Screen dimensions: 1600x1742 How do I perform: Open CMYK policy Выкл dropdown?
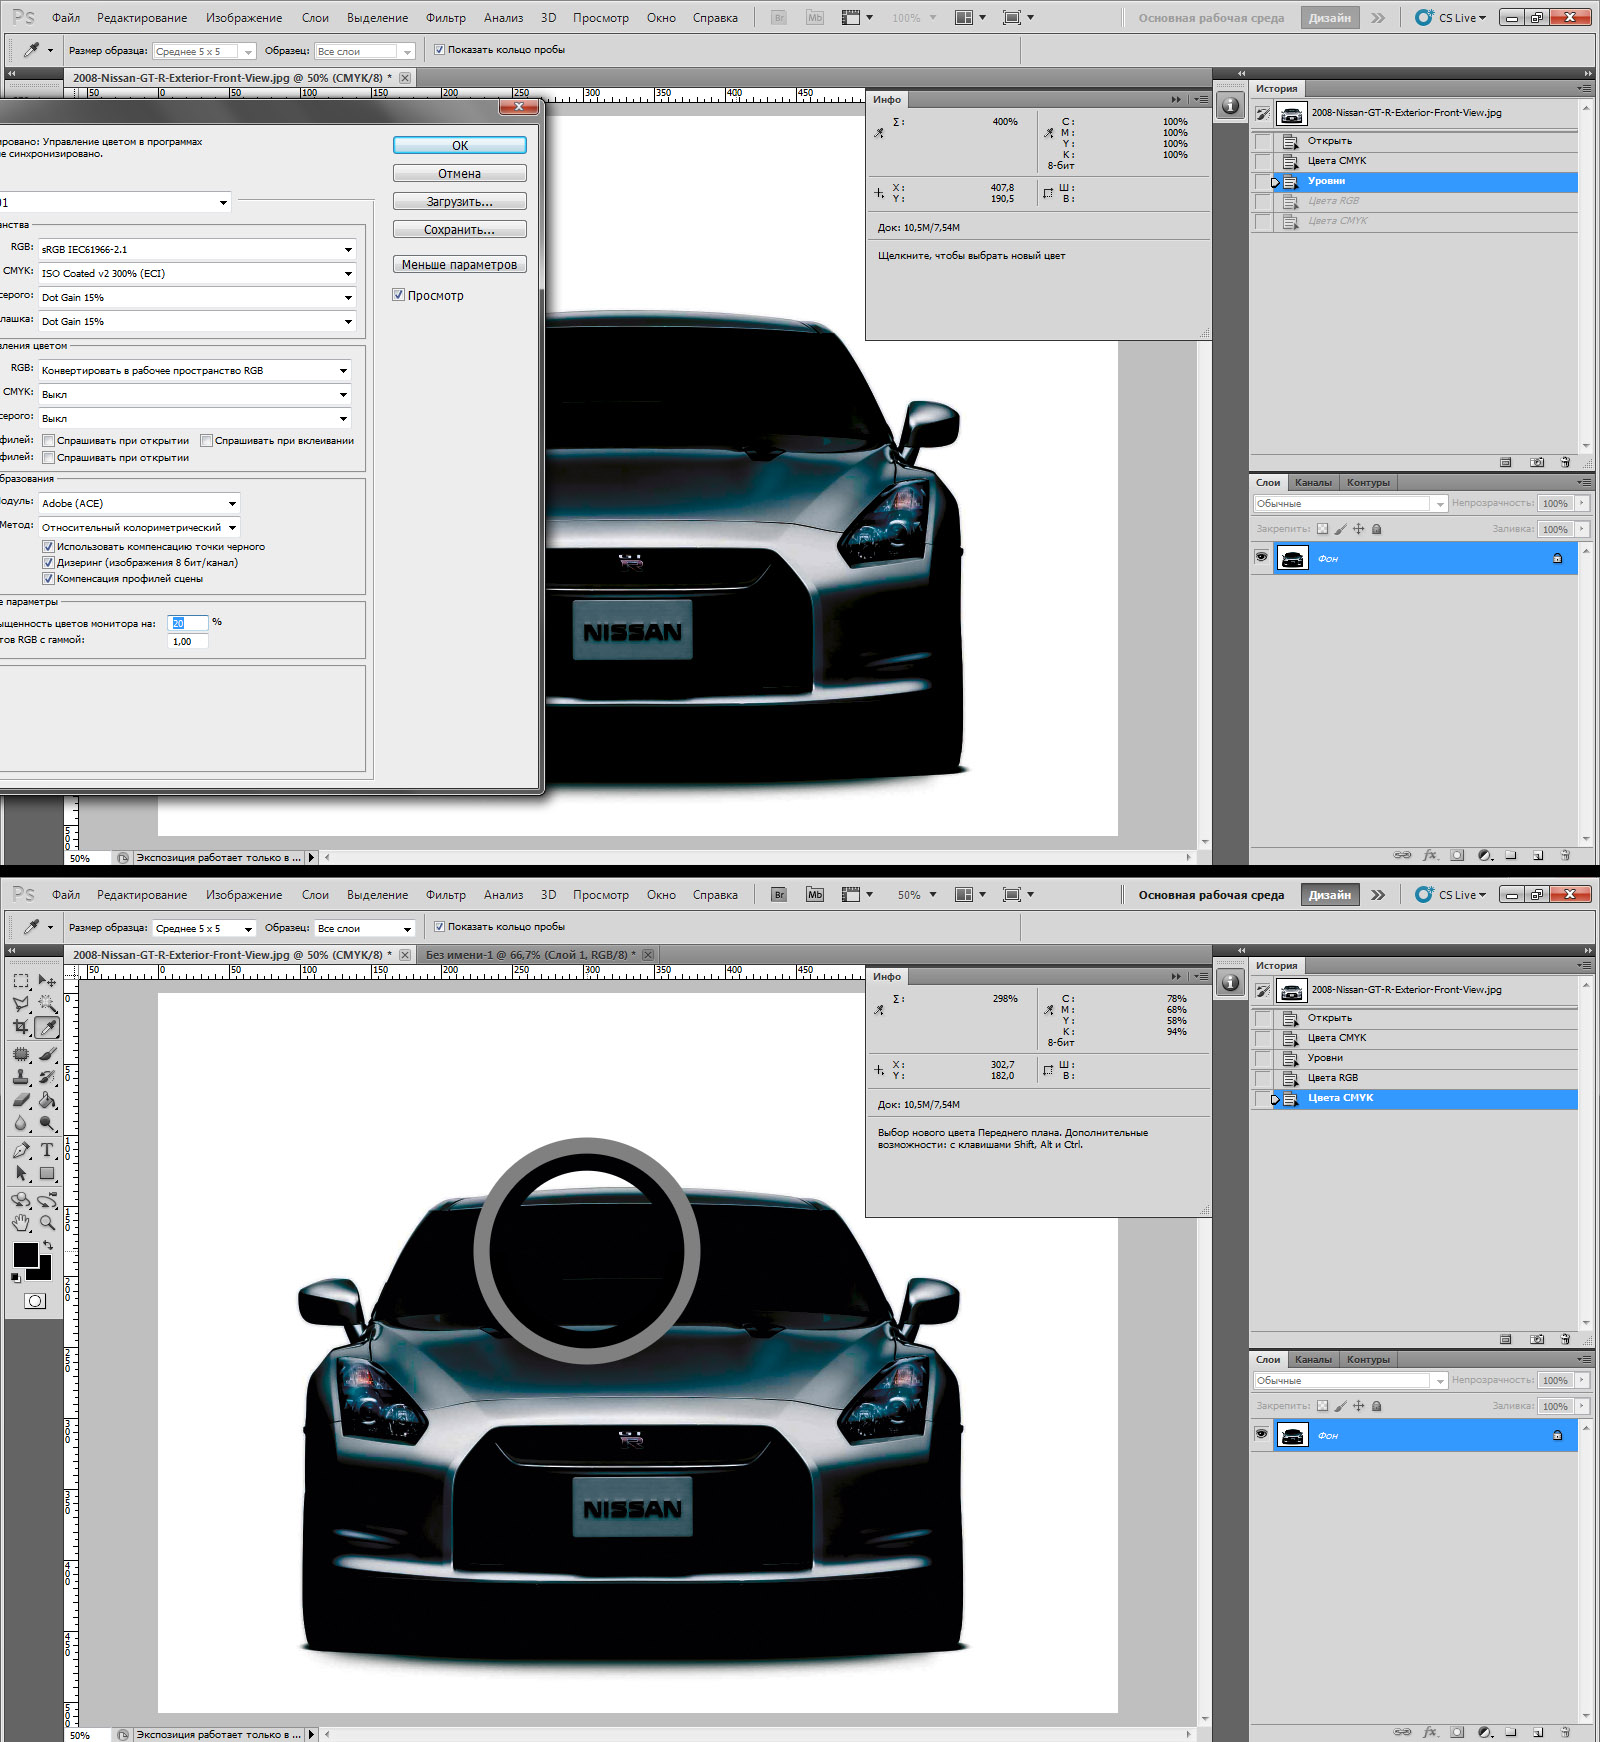(195, 394)
